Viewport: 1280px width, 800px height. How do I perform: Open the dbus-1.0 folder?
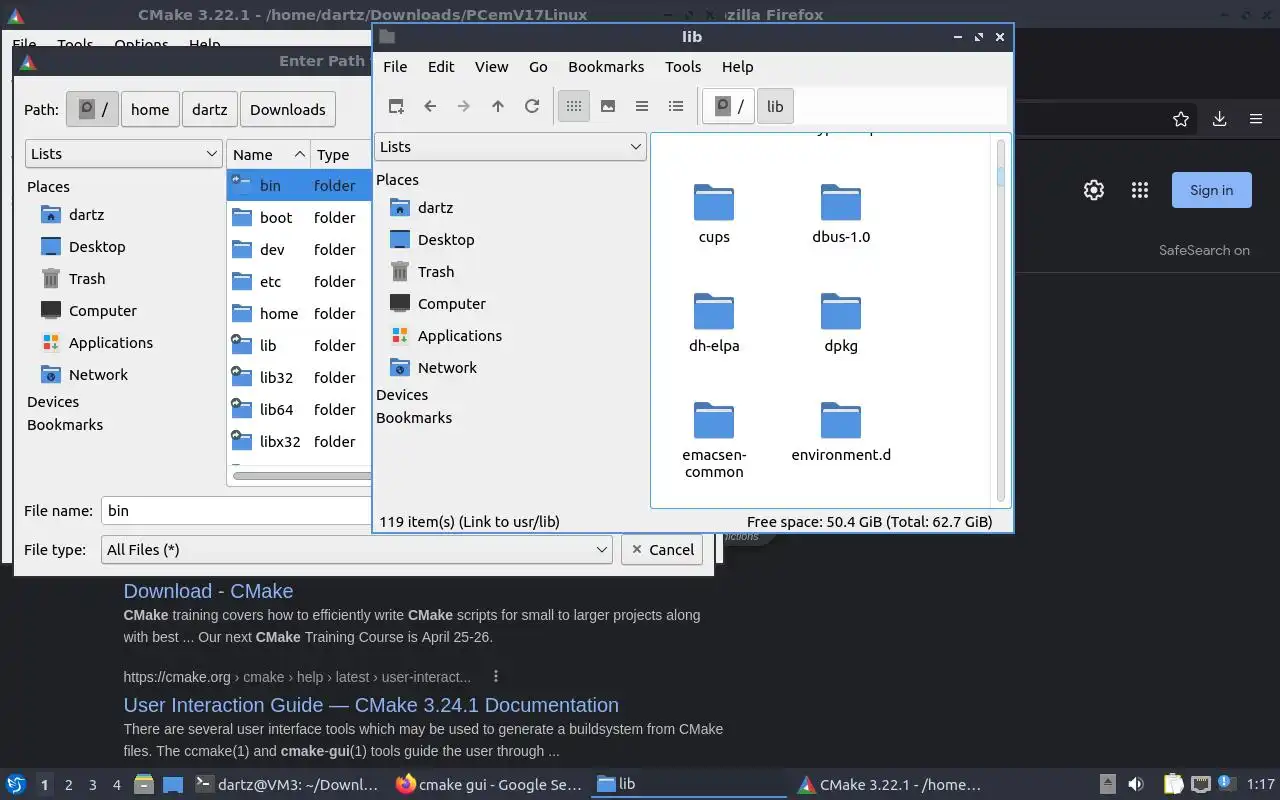(x=841, y=214)
